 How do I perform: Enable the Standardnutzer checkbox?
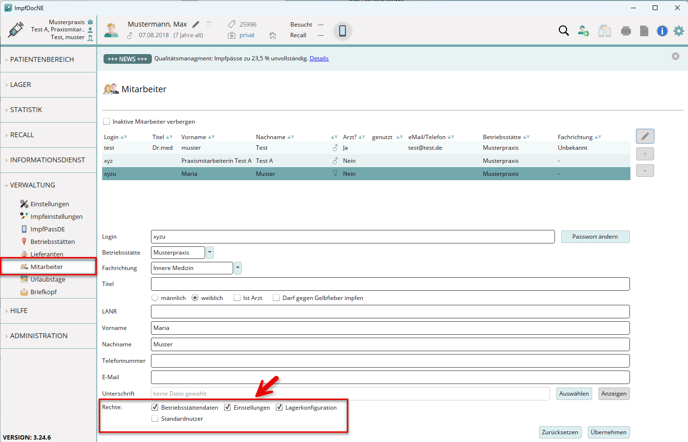point(154,419)
